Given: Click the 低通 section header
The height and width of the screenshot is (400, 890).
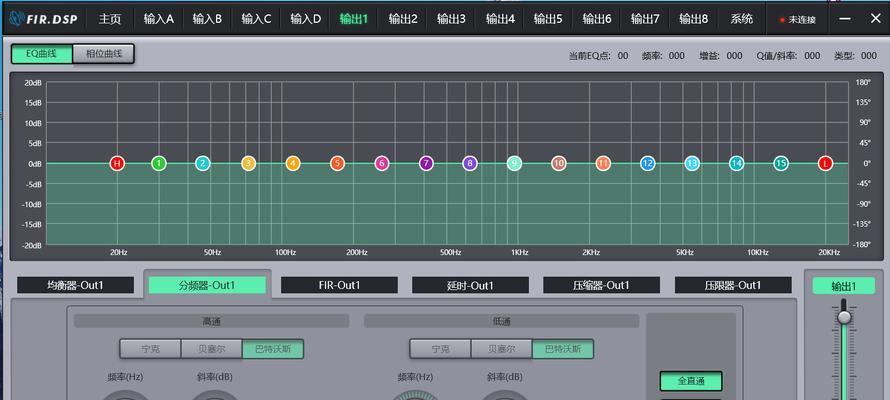Looking at the screenshot, I should [502, 321].
